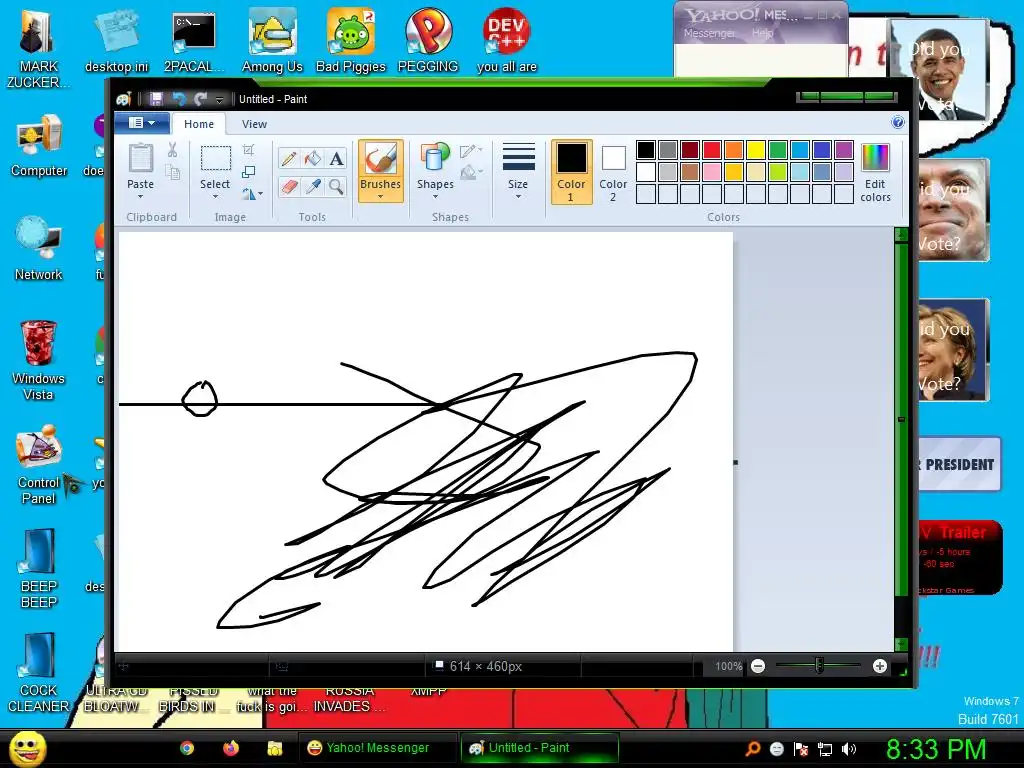
Task: Click the Copy icon in Clipboard group
Action: click(172, 172)
